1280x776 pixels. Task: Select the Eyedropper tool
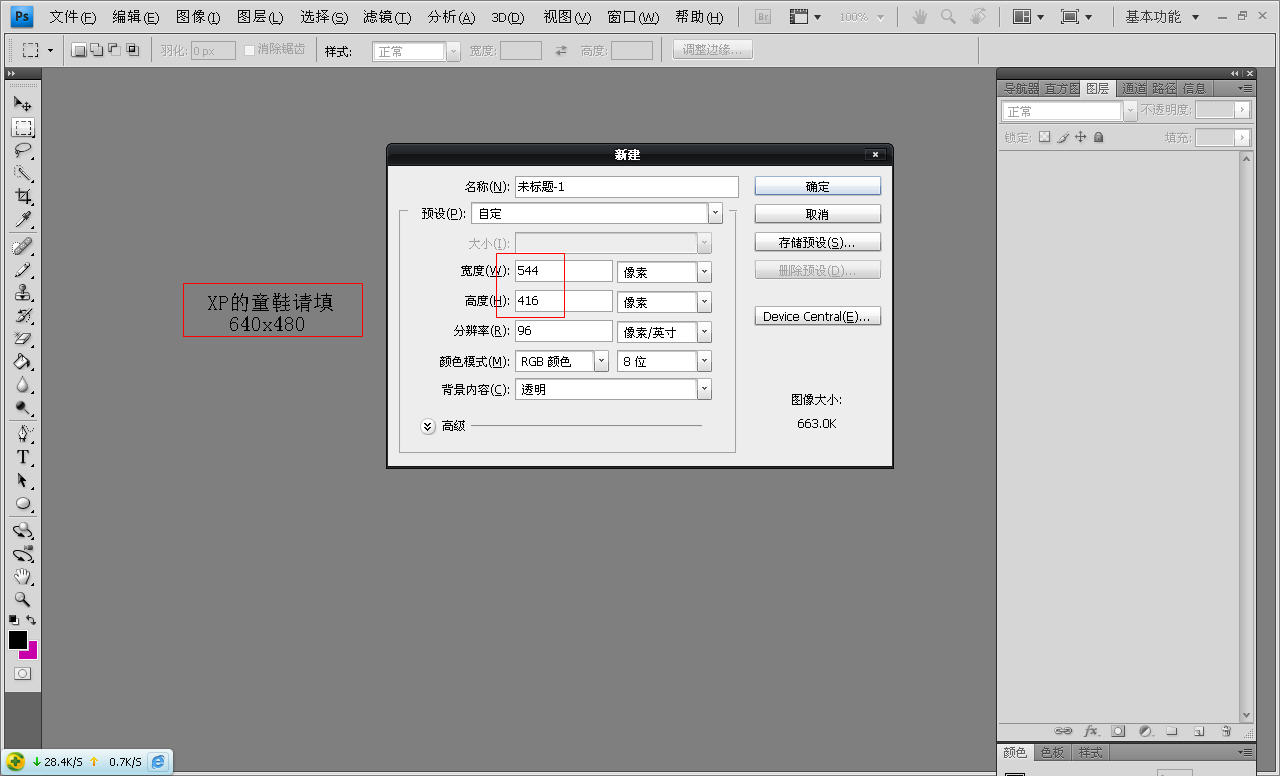point(23,220)
